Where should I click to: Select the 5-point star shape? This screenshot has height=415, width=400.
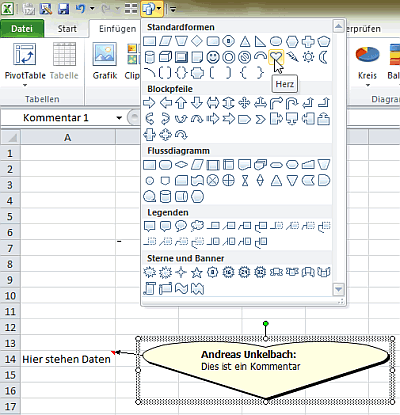[197, 272]
